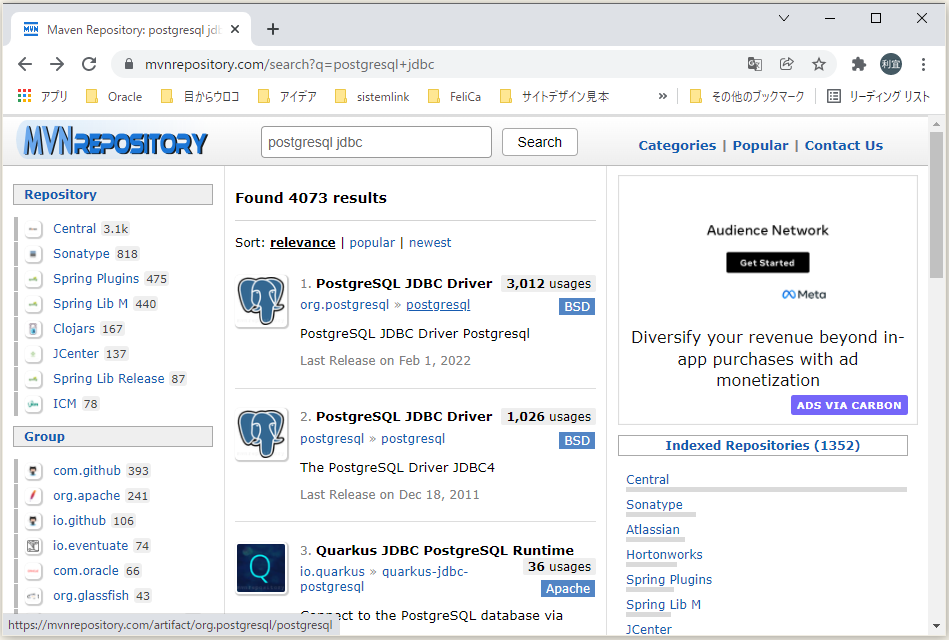
Task: Click the postgresql jdbc search field
Action: pyautogui.click(x=375, y=142)
